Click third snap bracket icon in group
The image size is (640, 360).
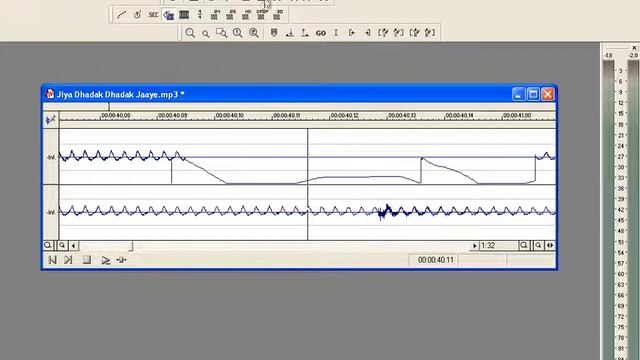point(414,33)
